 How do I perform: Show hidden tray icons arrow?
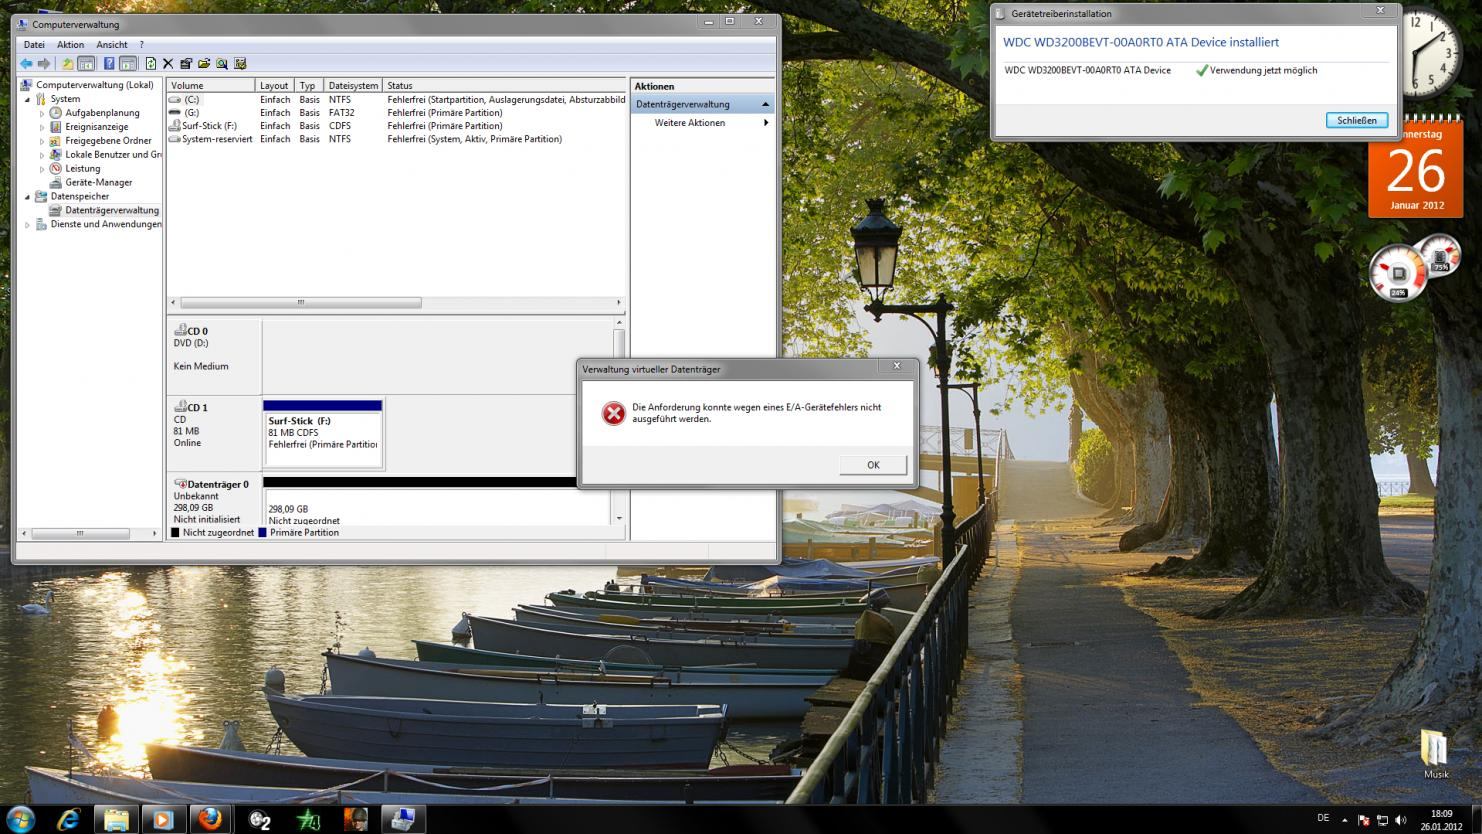click(1345, 820)
